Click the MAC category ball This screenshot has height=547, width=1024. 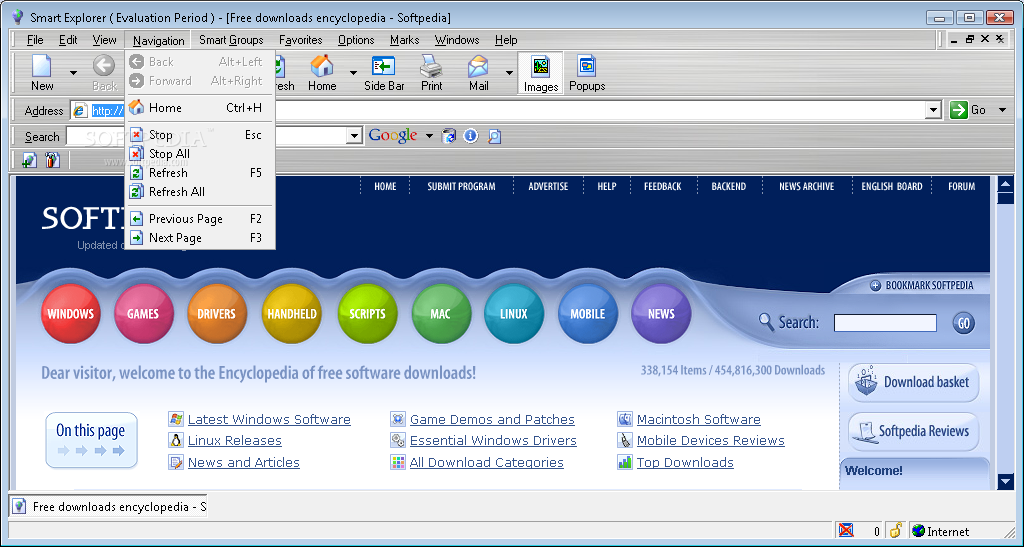[441, 314]
